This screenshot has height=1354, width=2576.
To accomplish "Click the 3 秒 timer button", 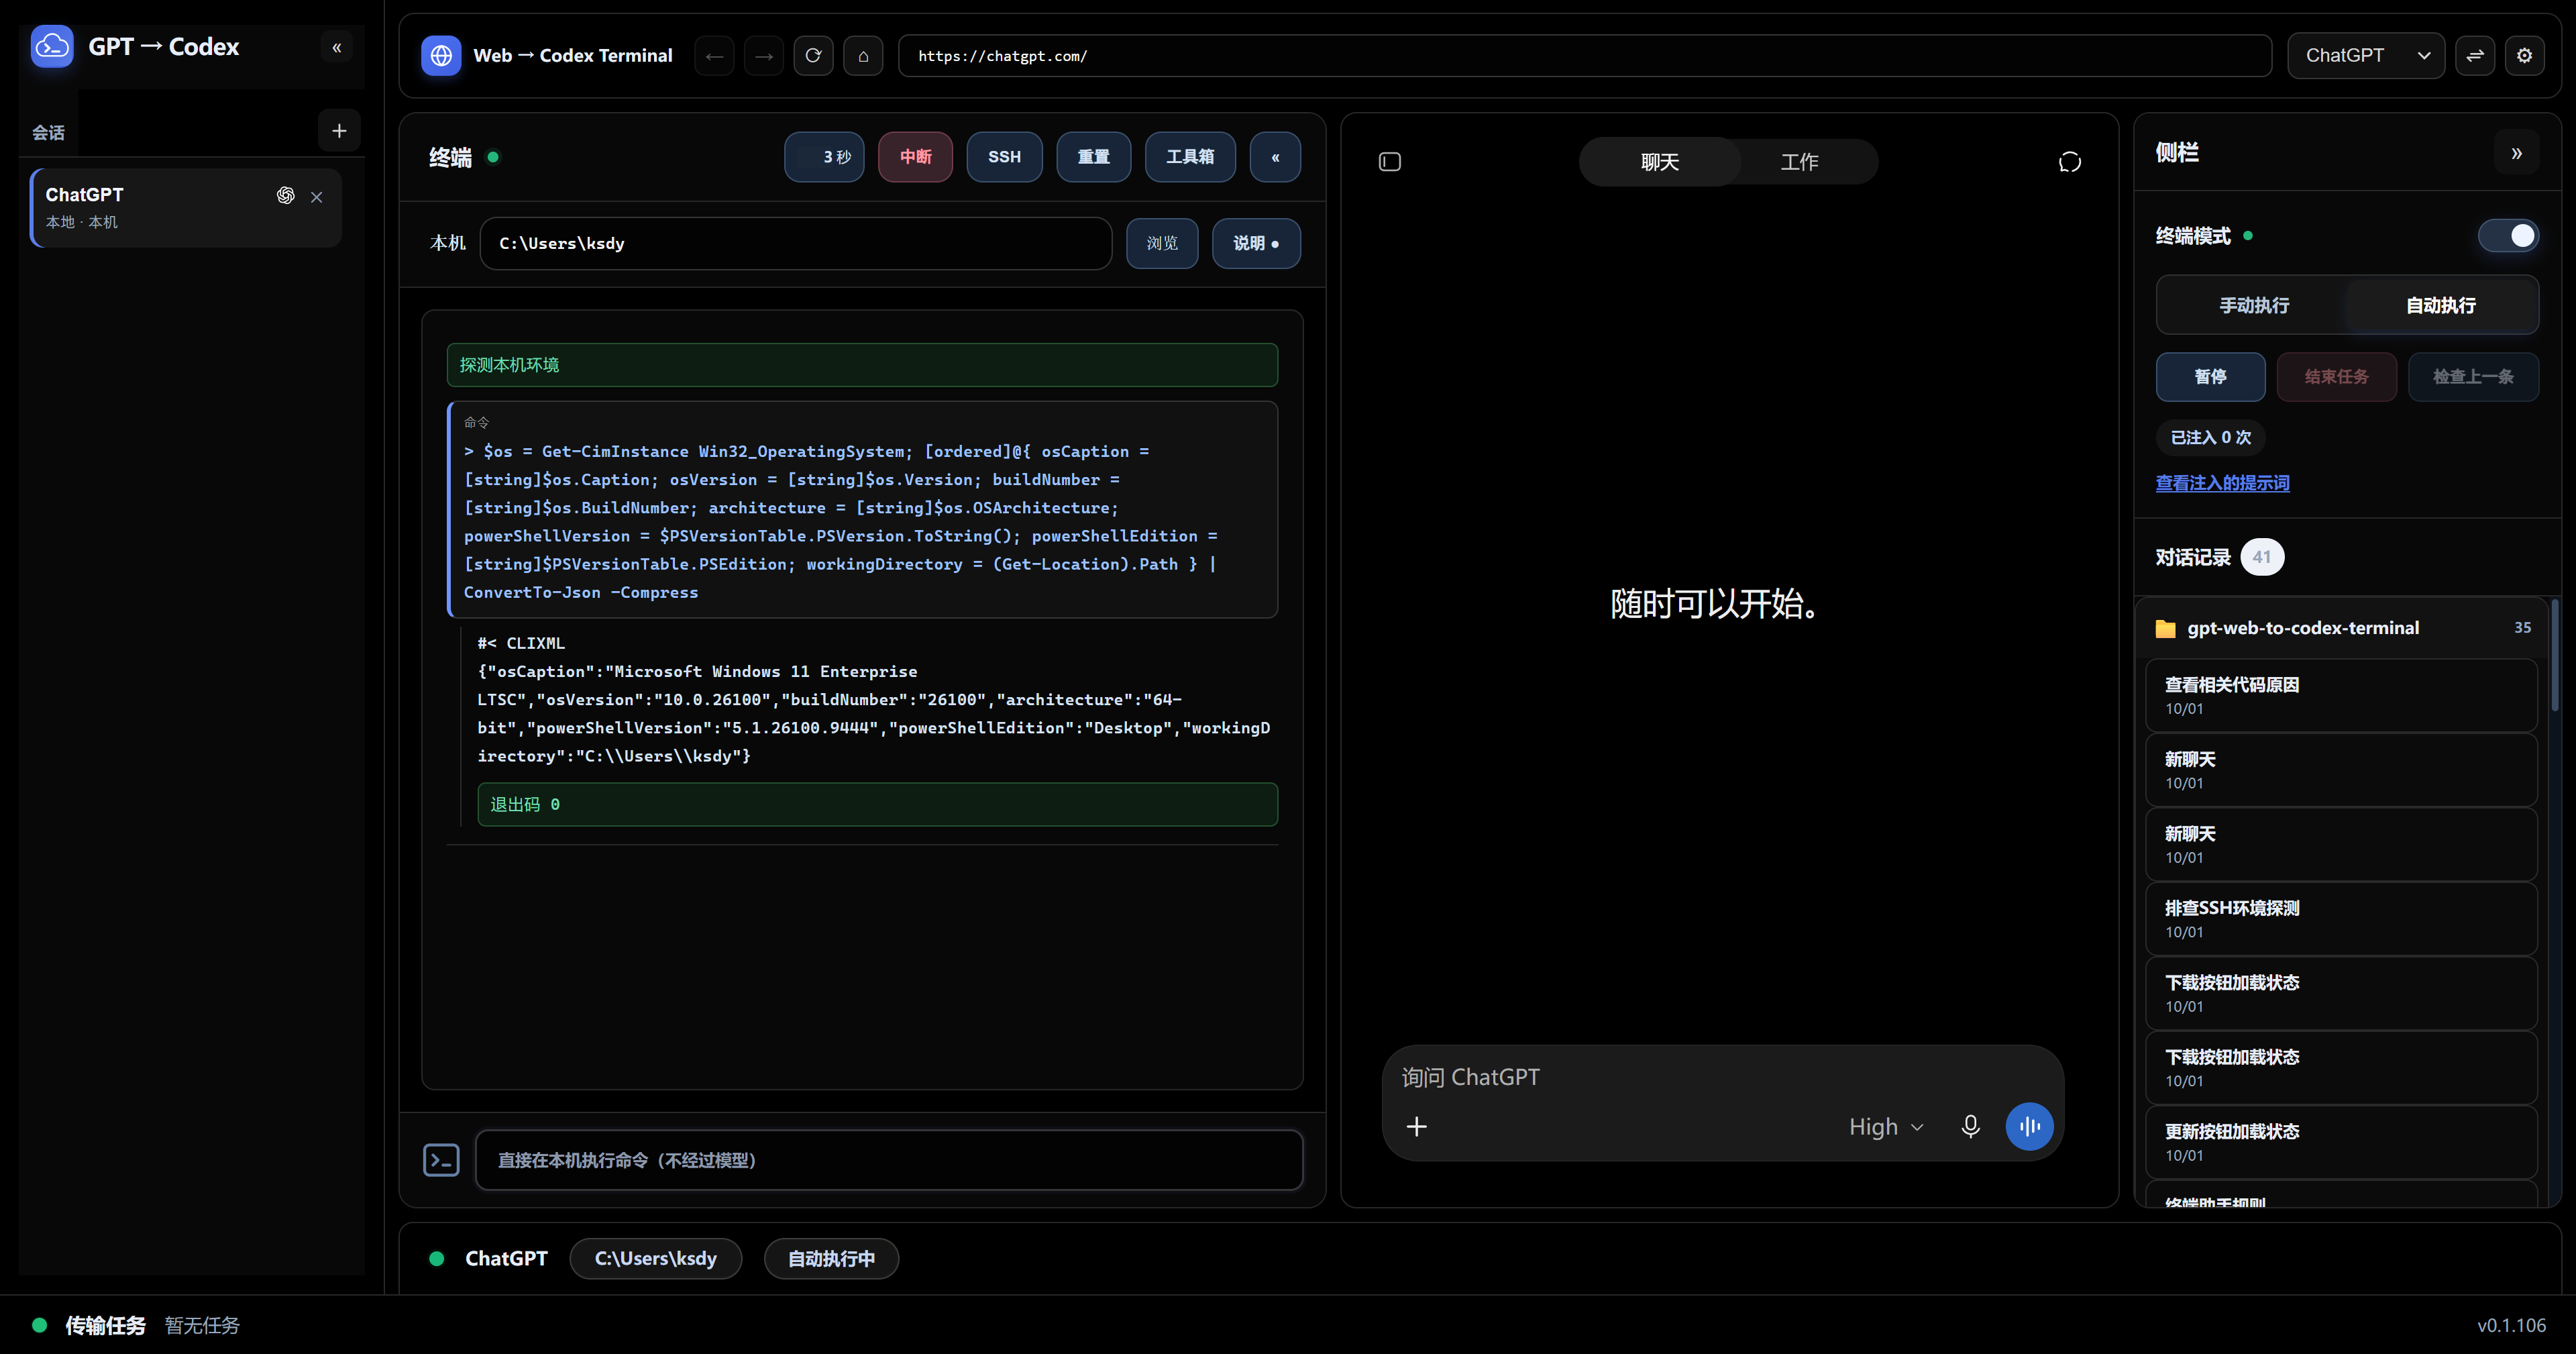I will (x=825, y=157).
